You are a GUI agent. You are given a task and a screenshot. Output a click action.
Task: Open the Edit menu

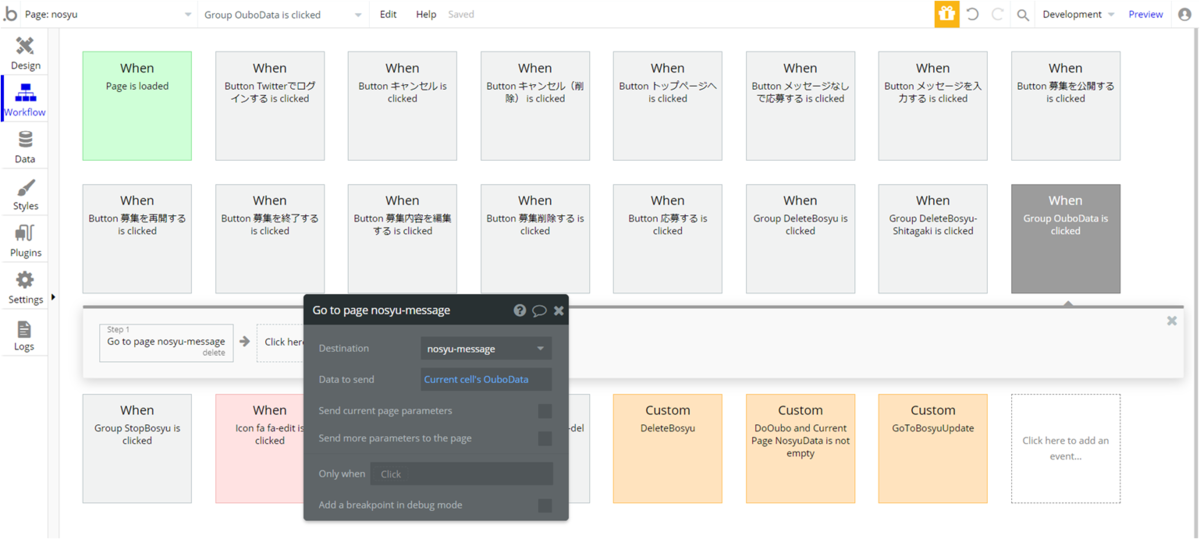(x=388, y=15)
